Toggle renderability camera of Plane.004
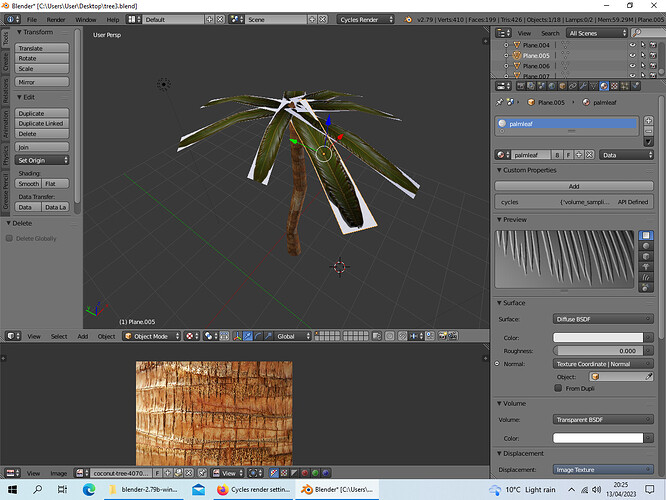Screen dimensions: 666x500 point(653,45)
